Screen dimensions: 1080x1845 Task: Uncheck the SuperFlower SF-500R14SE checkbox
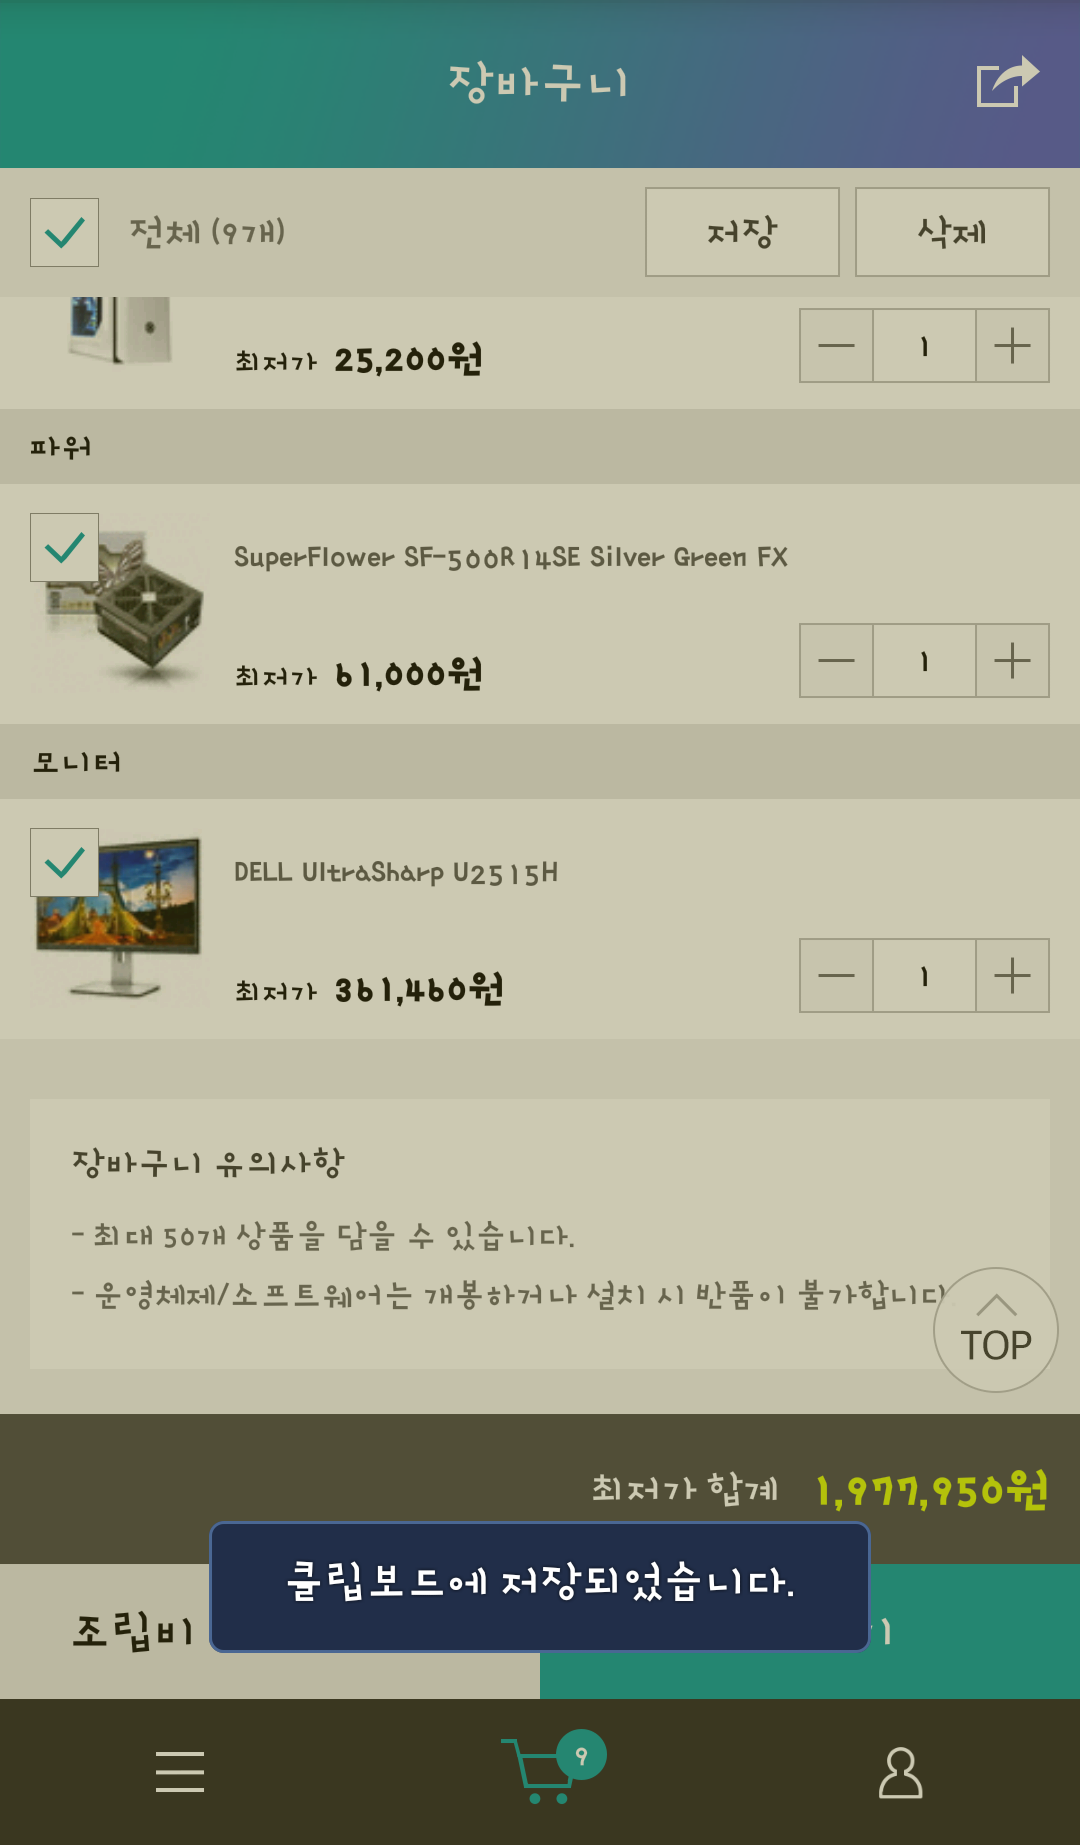[x=65, y=547]
